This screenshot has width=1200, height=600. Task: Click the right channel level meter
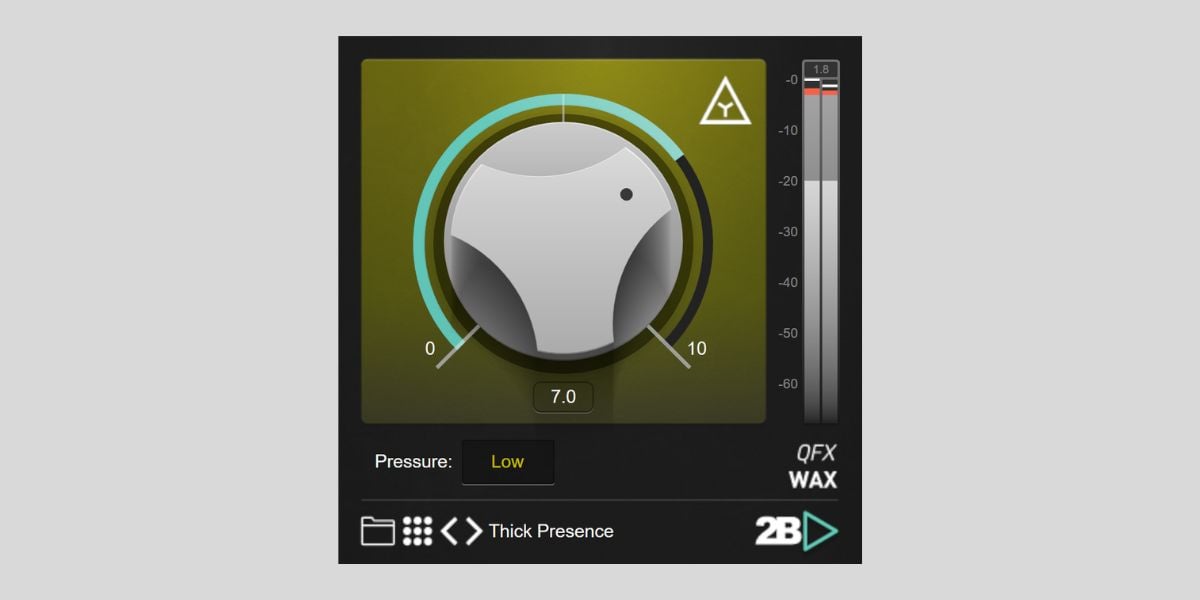(x=830, y=250)
